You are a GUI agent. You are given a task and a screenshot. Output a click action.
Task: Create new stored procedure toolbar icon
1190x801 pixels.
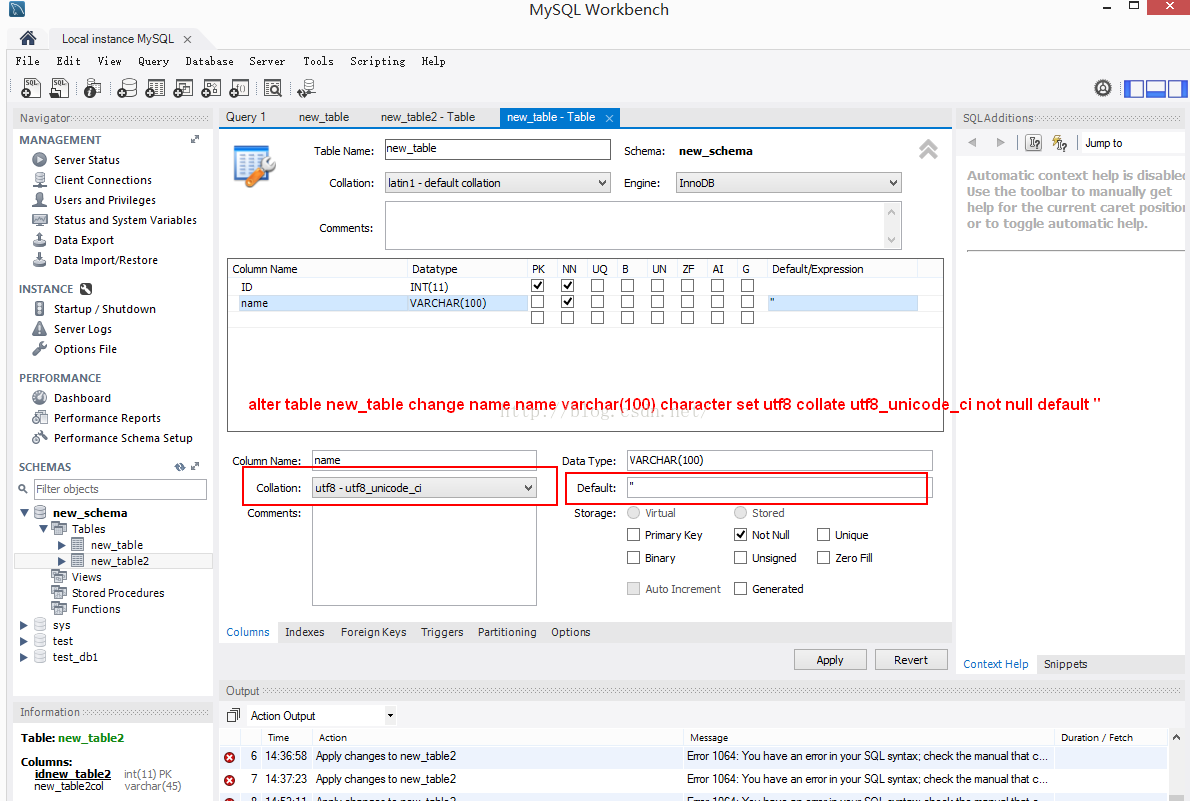tap(211, 89)
